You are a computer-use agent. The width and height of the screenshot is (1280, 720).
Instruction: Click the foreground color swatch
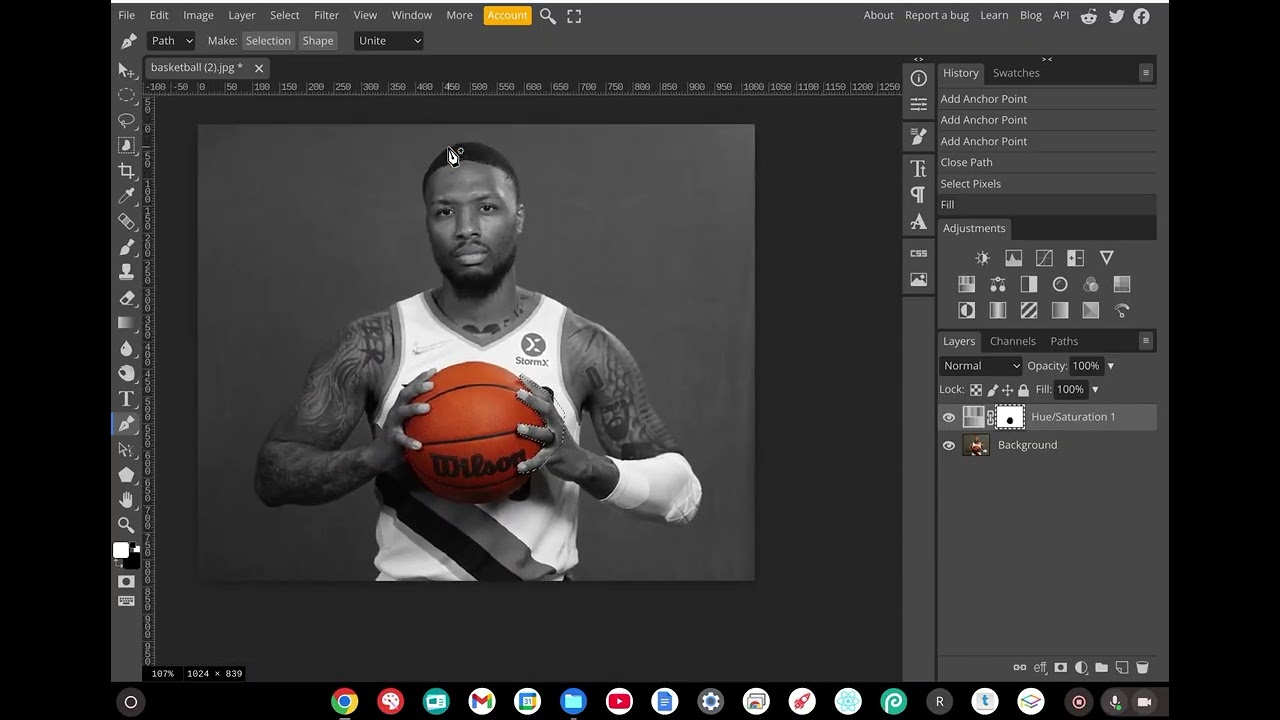tap(121, 551)
